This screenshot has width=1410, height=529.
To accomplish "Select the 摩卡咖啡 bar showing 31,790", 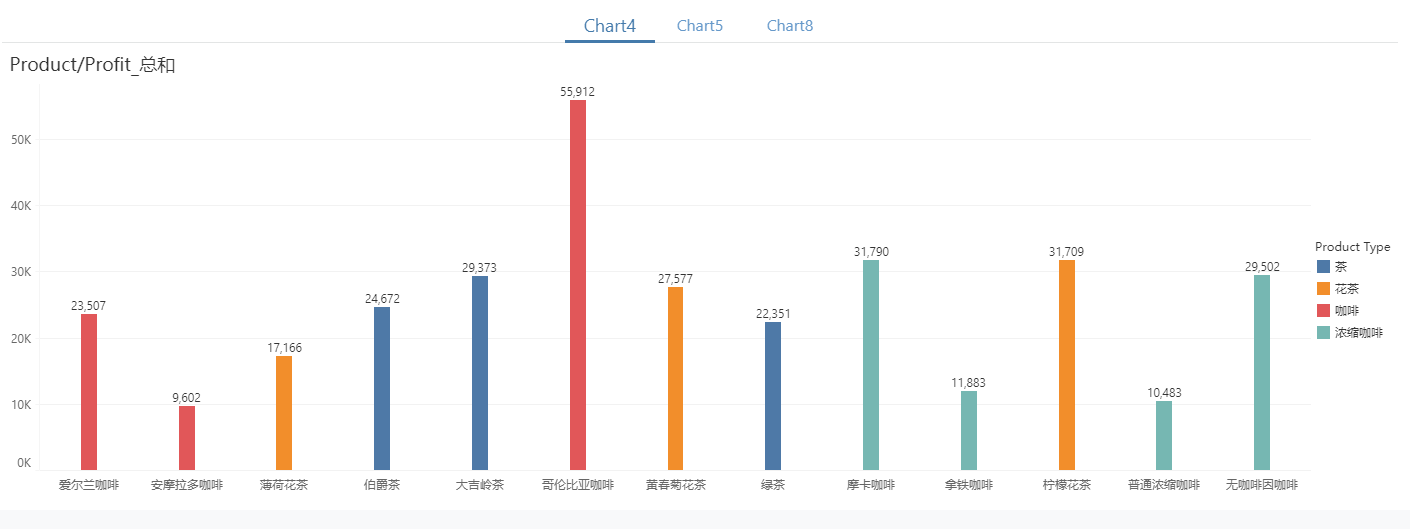I will tap(871, 365).
